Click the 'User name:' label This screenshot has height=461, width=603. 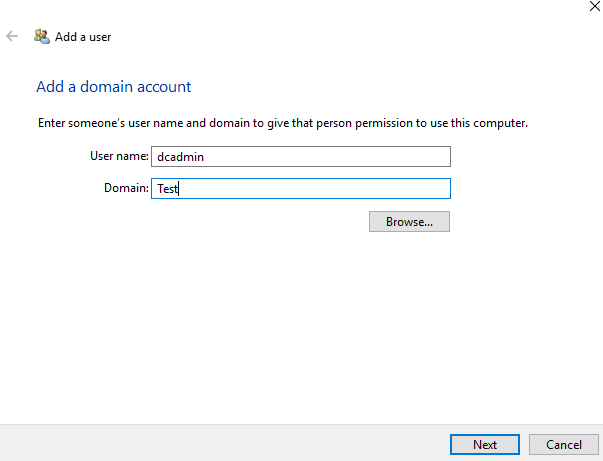(x=118, y=156)
